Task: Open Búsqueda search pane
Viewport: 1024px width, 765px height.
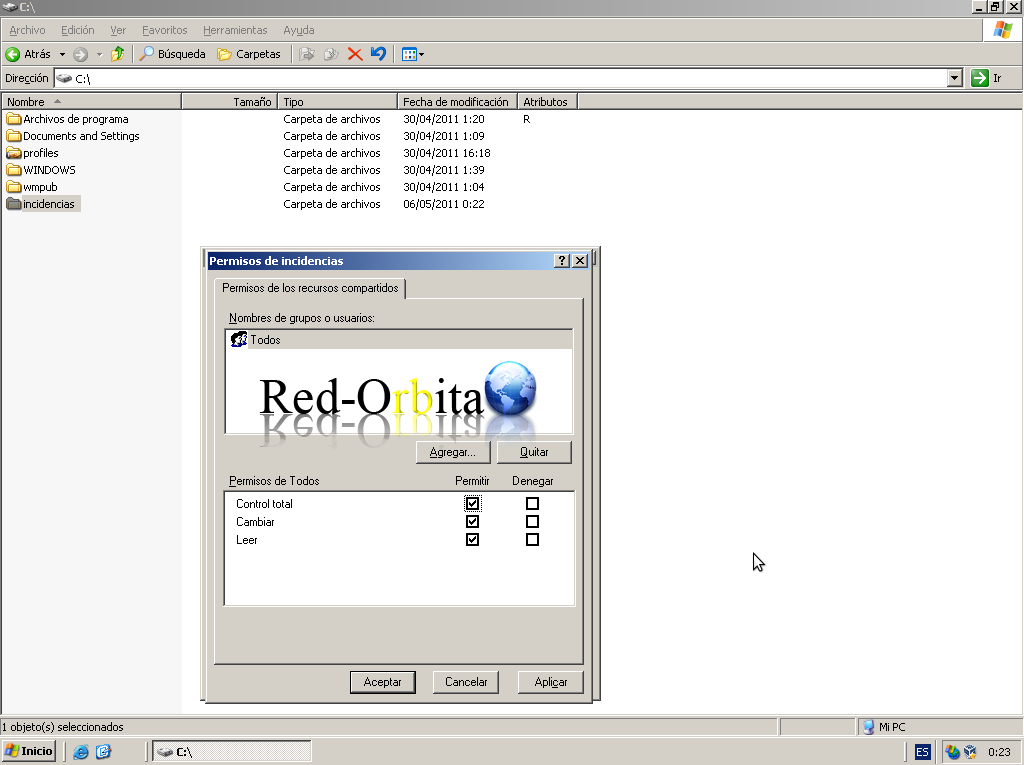Action: point(173,54)
